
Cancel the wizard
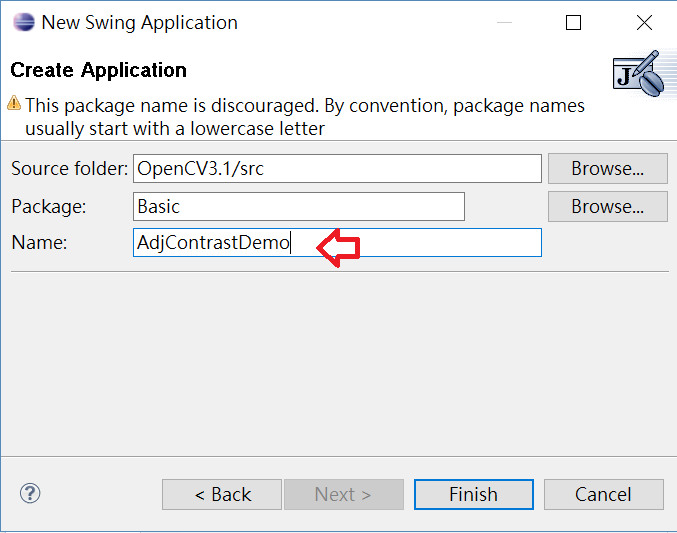(x=604, y=494)
